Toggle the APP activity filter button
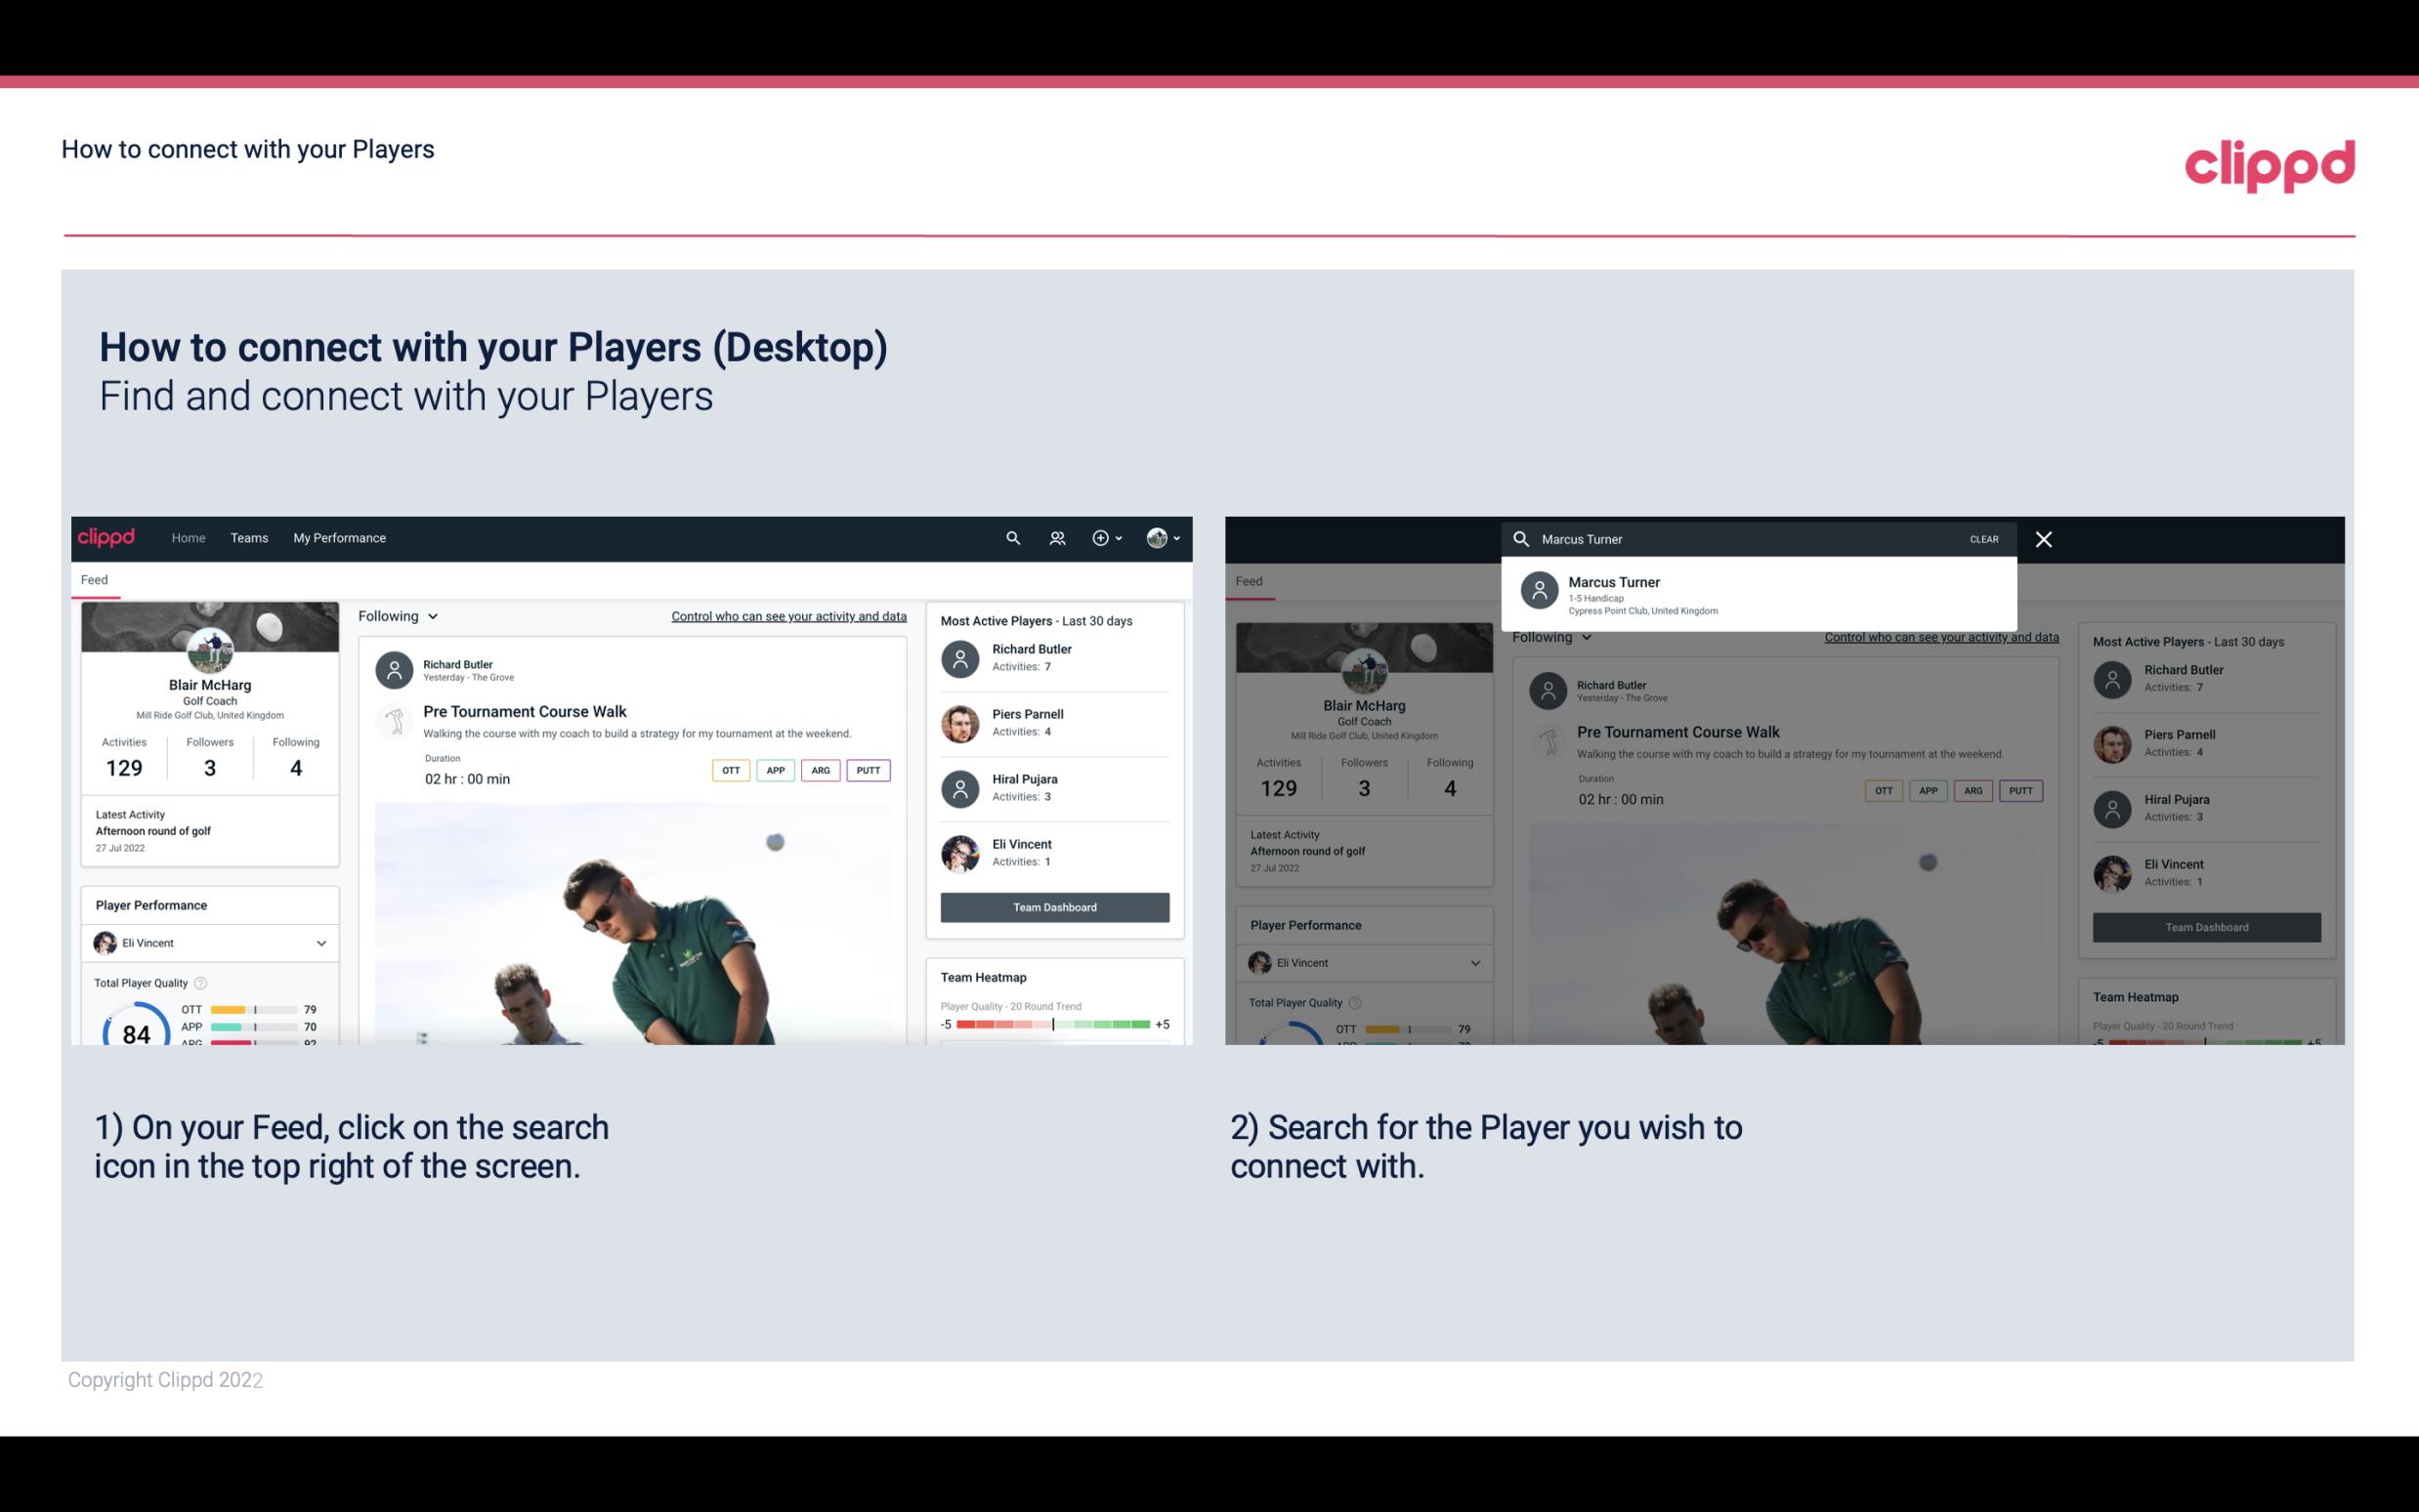This screenshot has width=2419, height=1512. point(772,770)
